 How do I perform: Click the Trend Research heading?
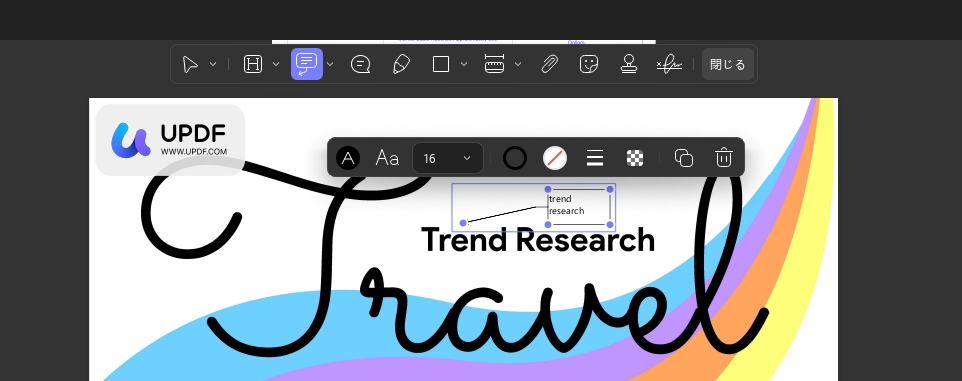coord(538,239)
